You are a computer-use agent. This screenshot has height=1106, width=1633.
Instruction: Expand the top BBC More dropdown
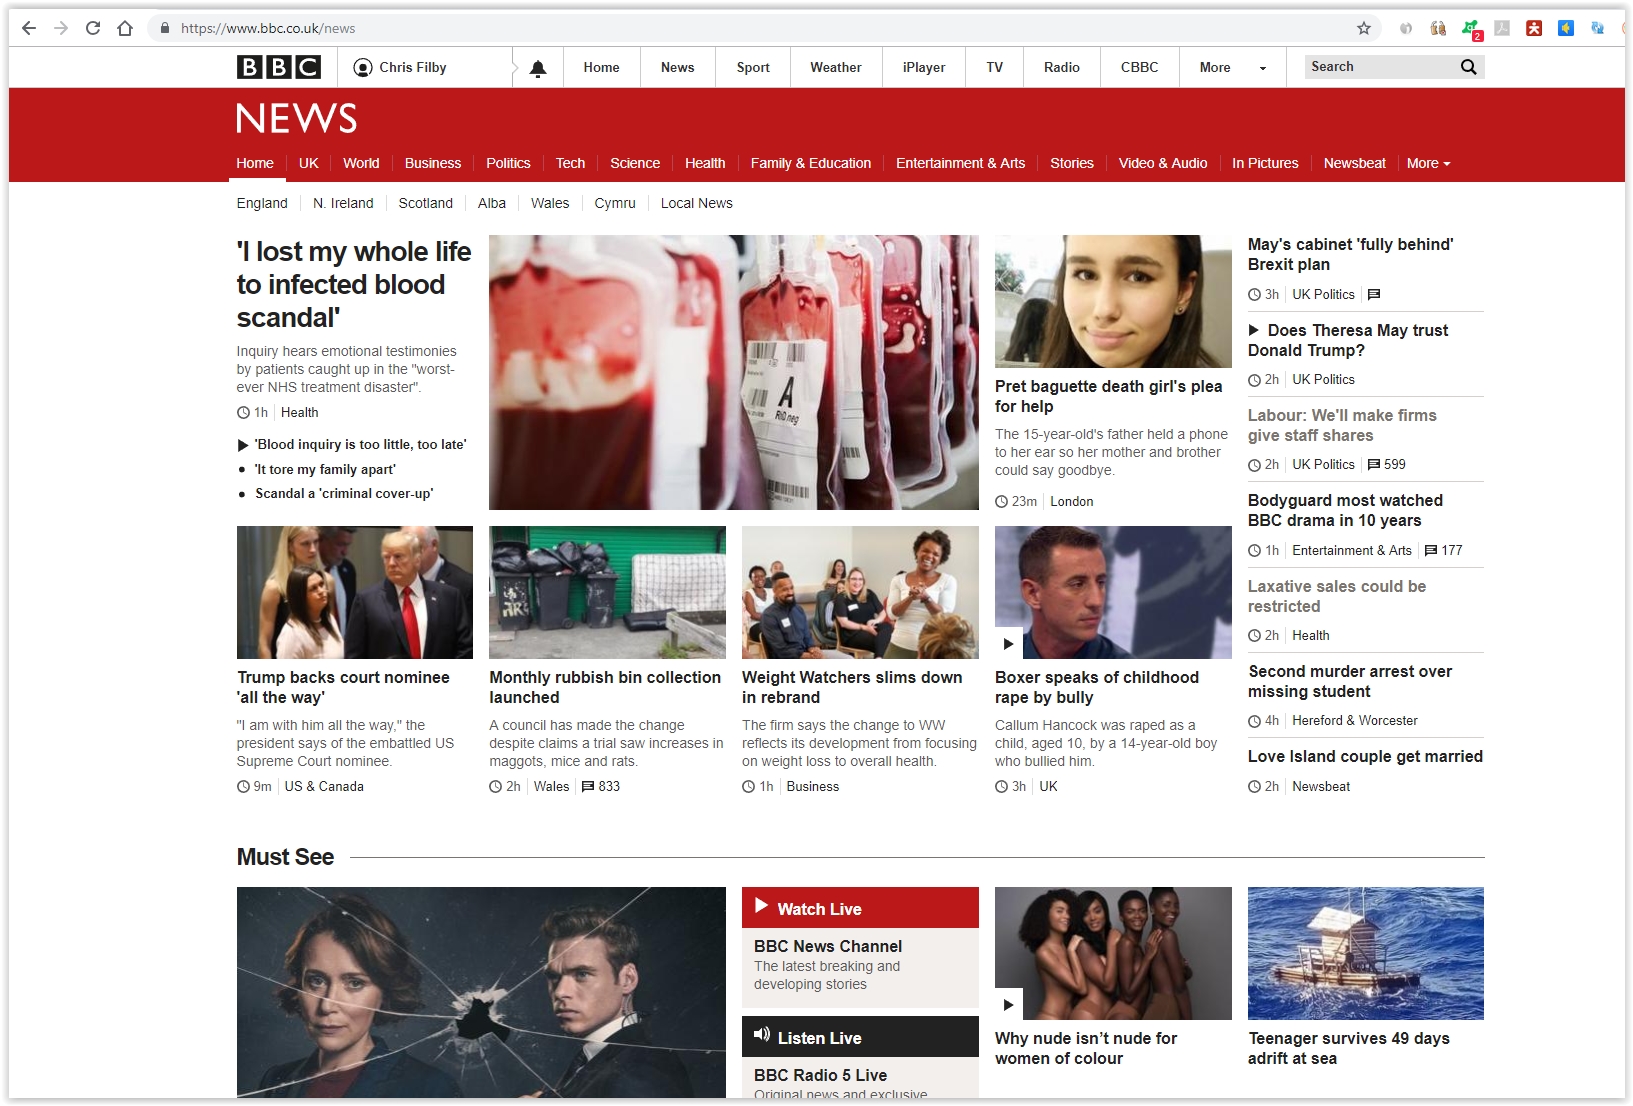click(1233, 67)
